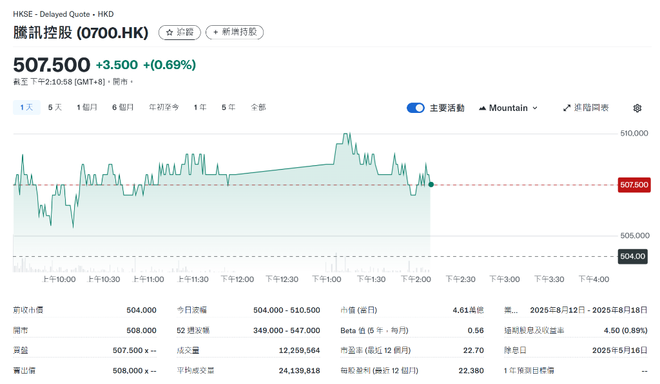660x384 pixels.
Task: Click the Mountain chart type icon
Action: click(x=482, y=108)
